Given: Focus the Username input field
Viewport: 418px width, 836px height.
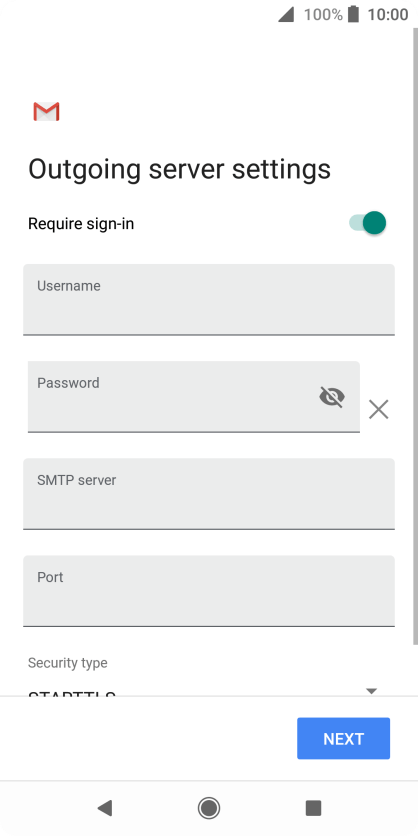Looking at the screenshot, I should pos(209,300).
